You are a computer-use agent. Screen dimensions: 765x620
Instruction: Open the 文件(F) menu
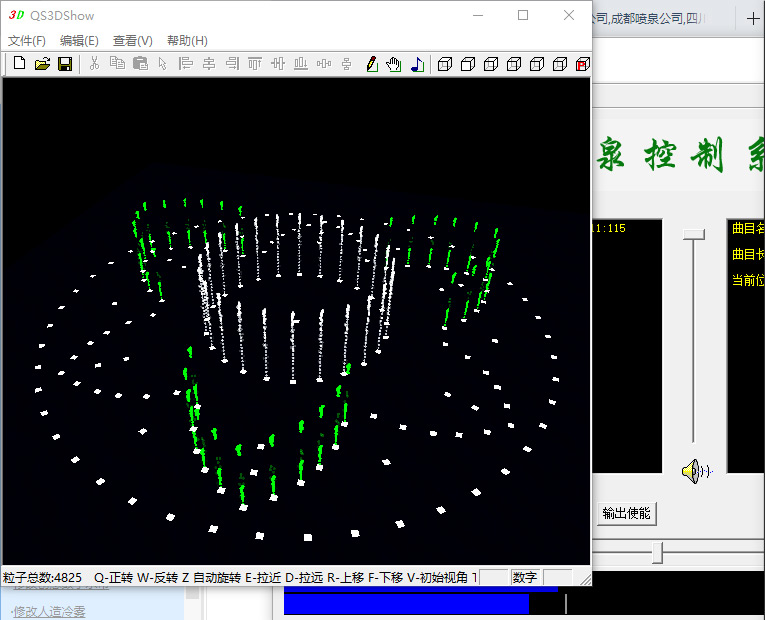pos(27,41)
